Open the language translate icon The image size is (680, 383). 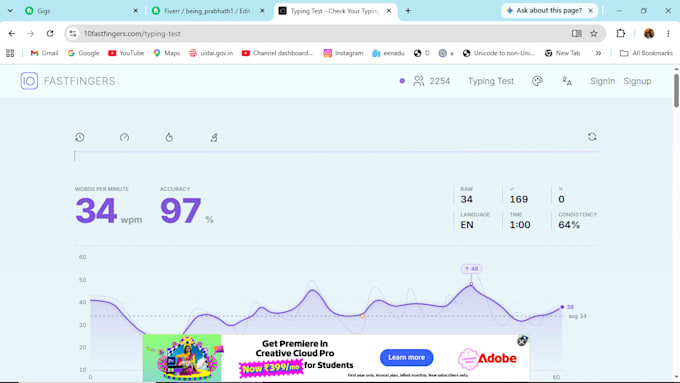pos(567,81)
